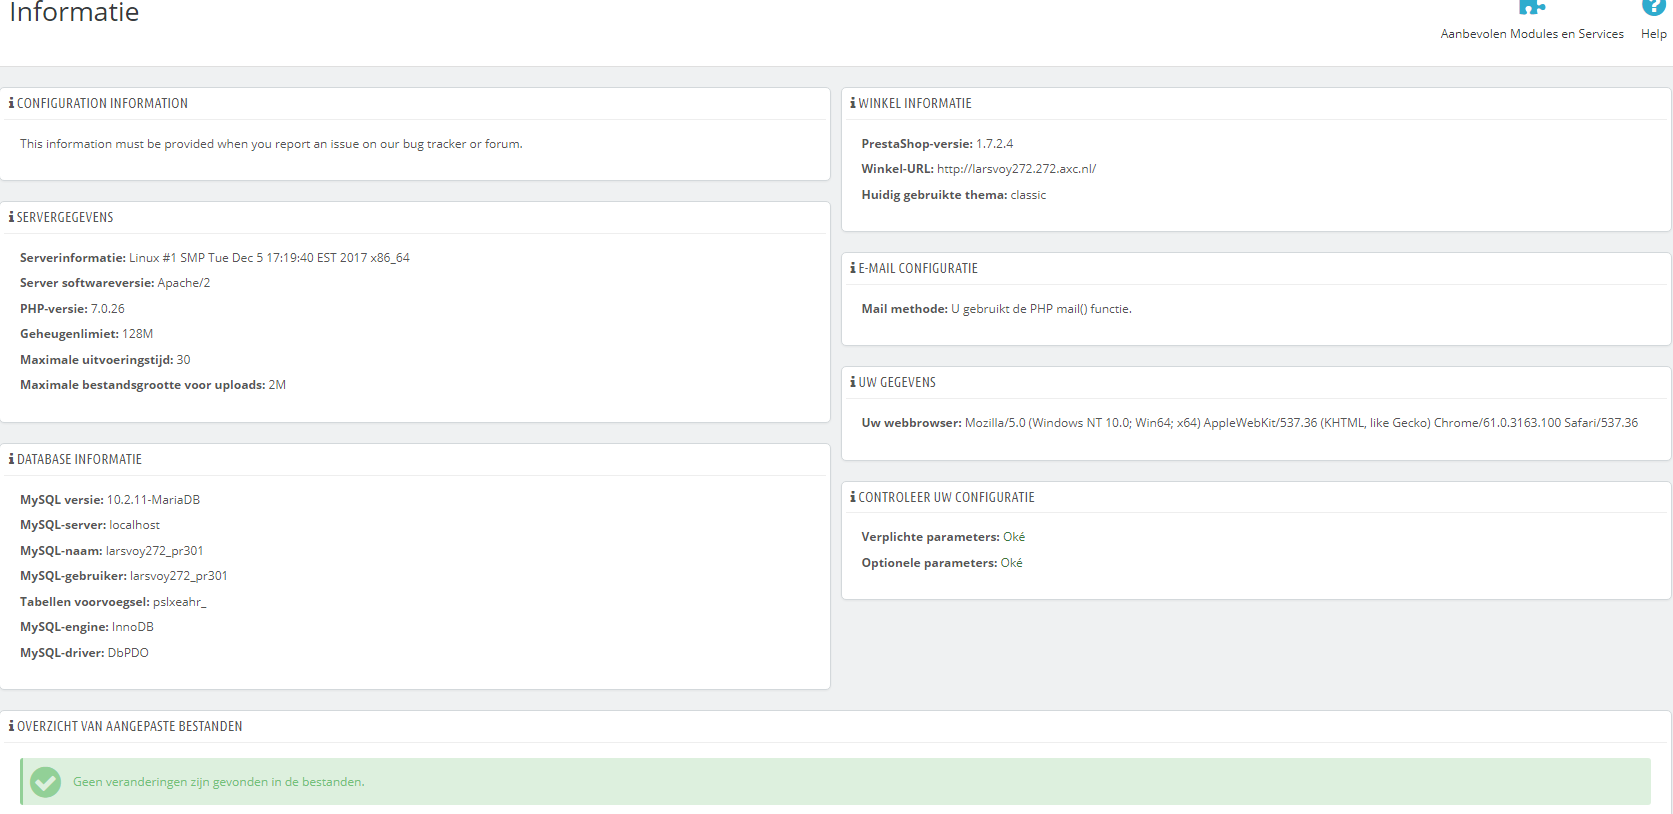Click the bug tracker instruction sentence
This screenshot has width=1673, height=814.
pos(271,144)
